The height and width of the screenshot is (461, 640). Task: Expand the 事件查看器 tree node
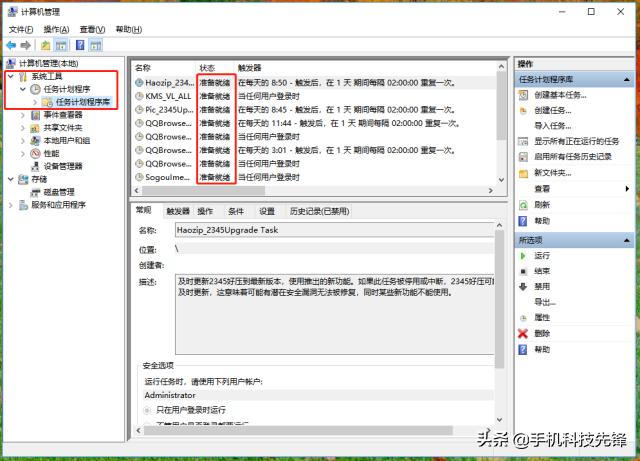[x=23, y=115]
